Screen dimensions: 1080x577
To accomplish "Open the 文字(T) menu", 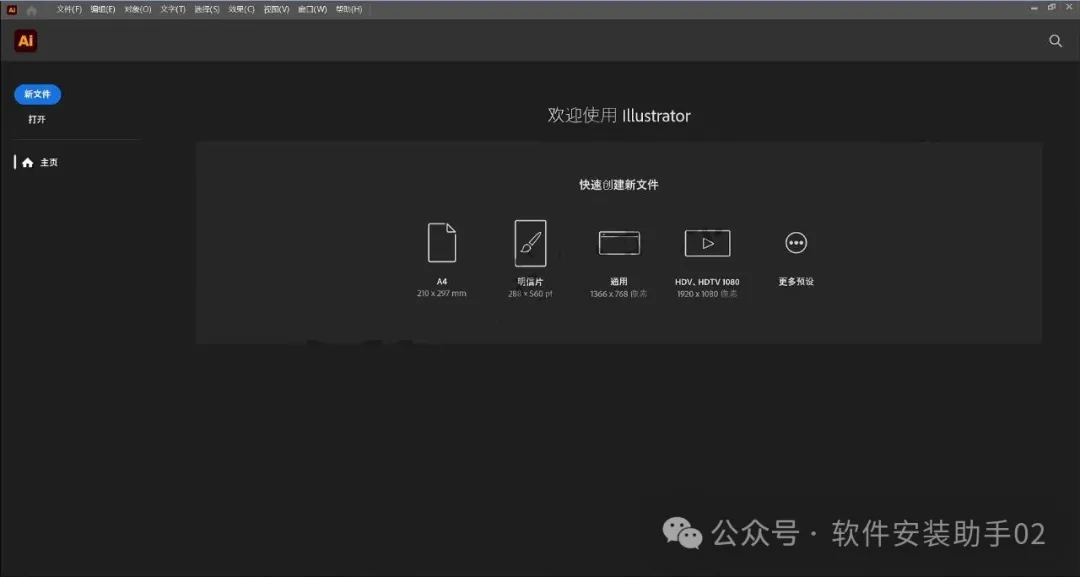I will tap(173, 10).
